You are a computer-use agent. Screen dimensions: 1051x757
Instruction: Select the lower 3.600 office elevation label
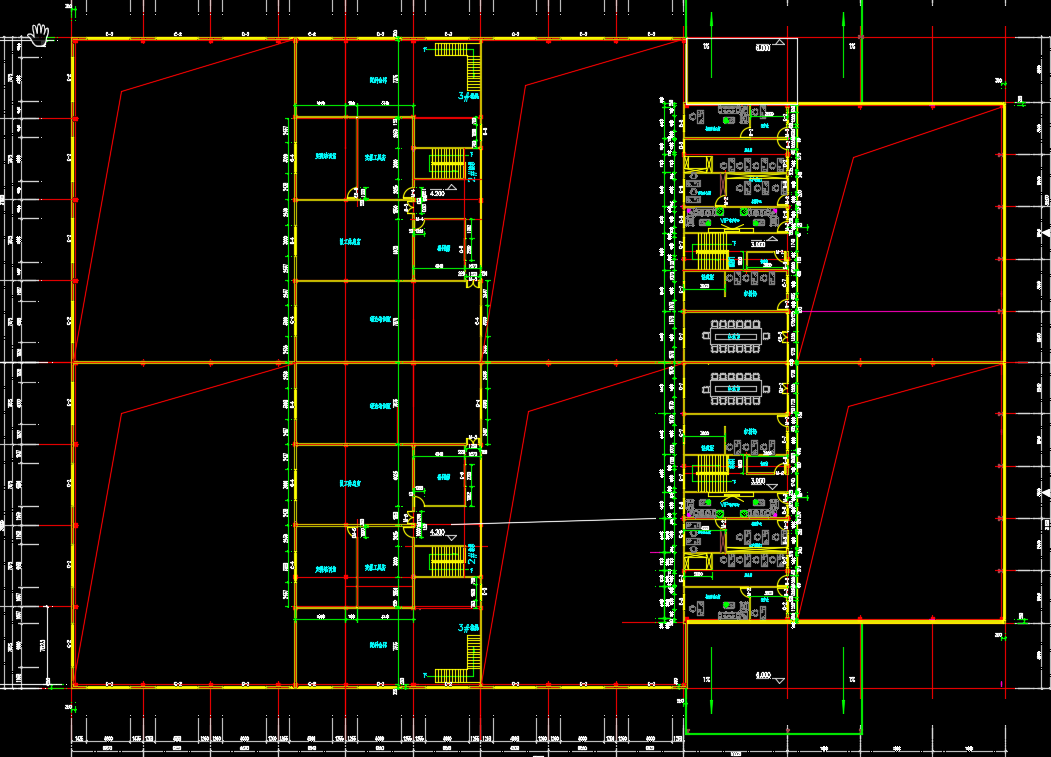pos(758,481)
